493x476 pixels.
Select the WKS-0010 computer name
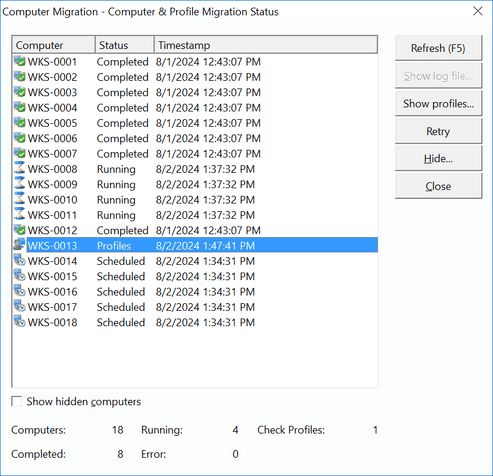point(52,200)
